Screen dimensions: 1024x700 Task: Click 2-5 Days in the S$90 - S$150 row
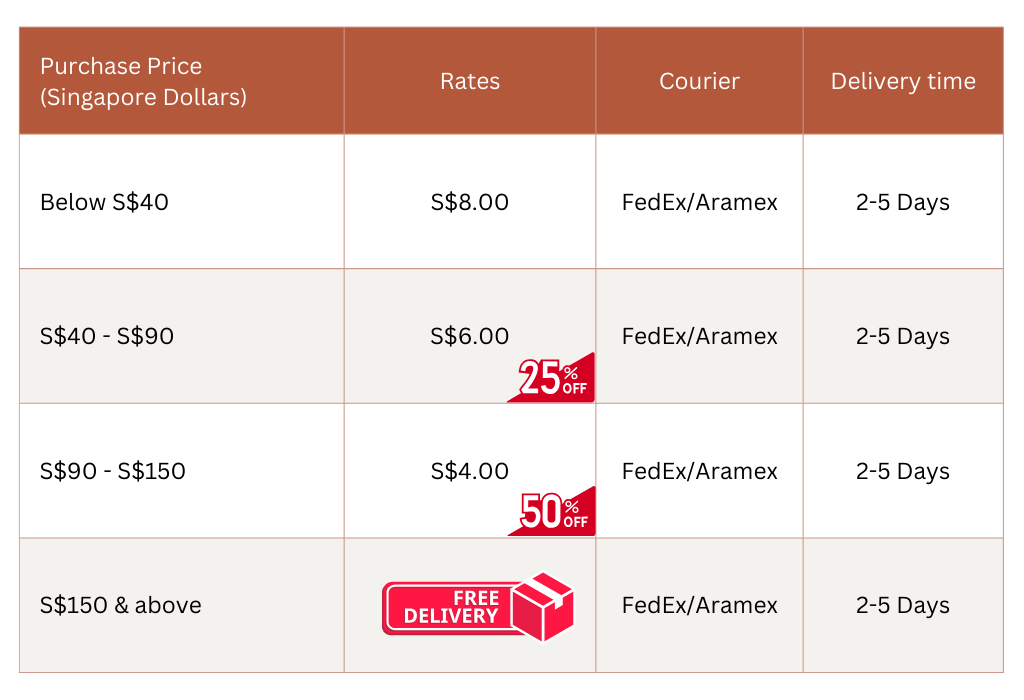pos(903,471)
